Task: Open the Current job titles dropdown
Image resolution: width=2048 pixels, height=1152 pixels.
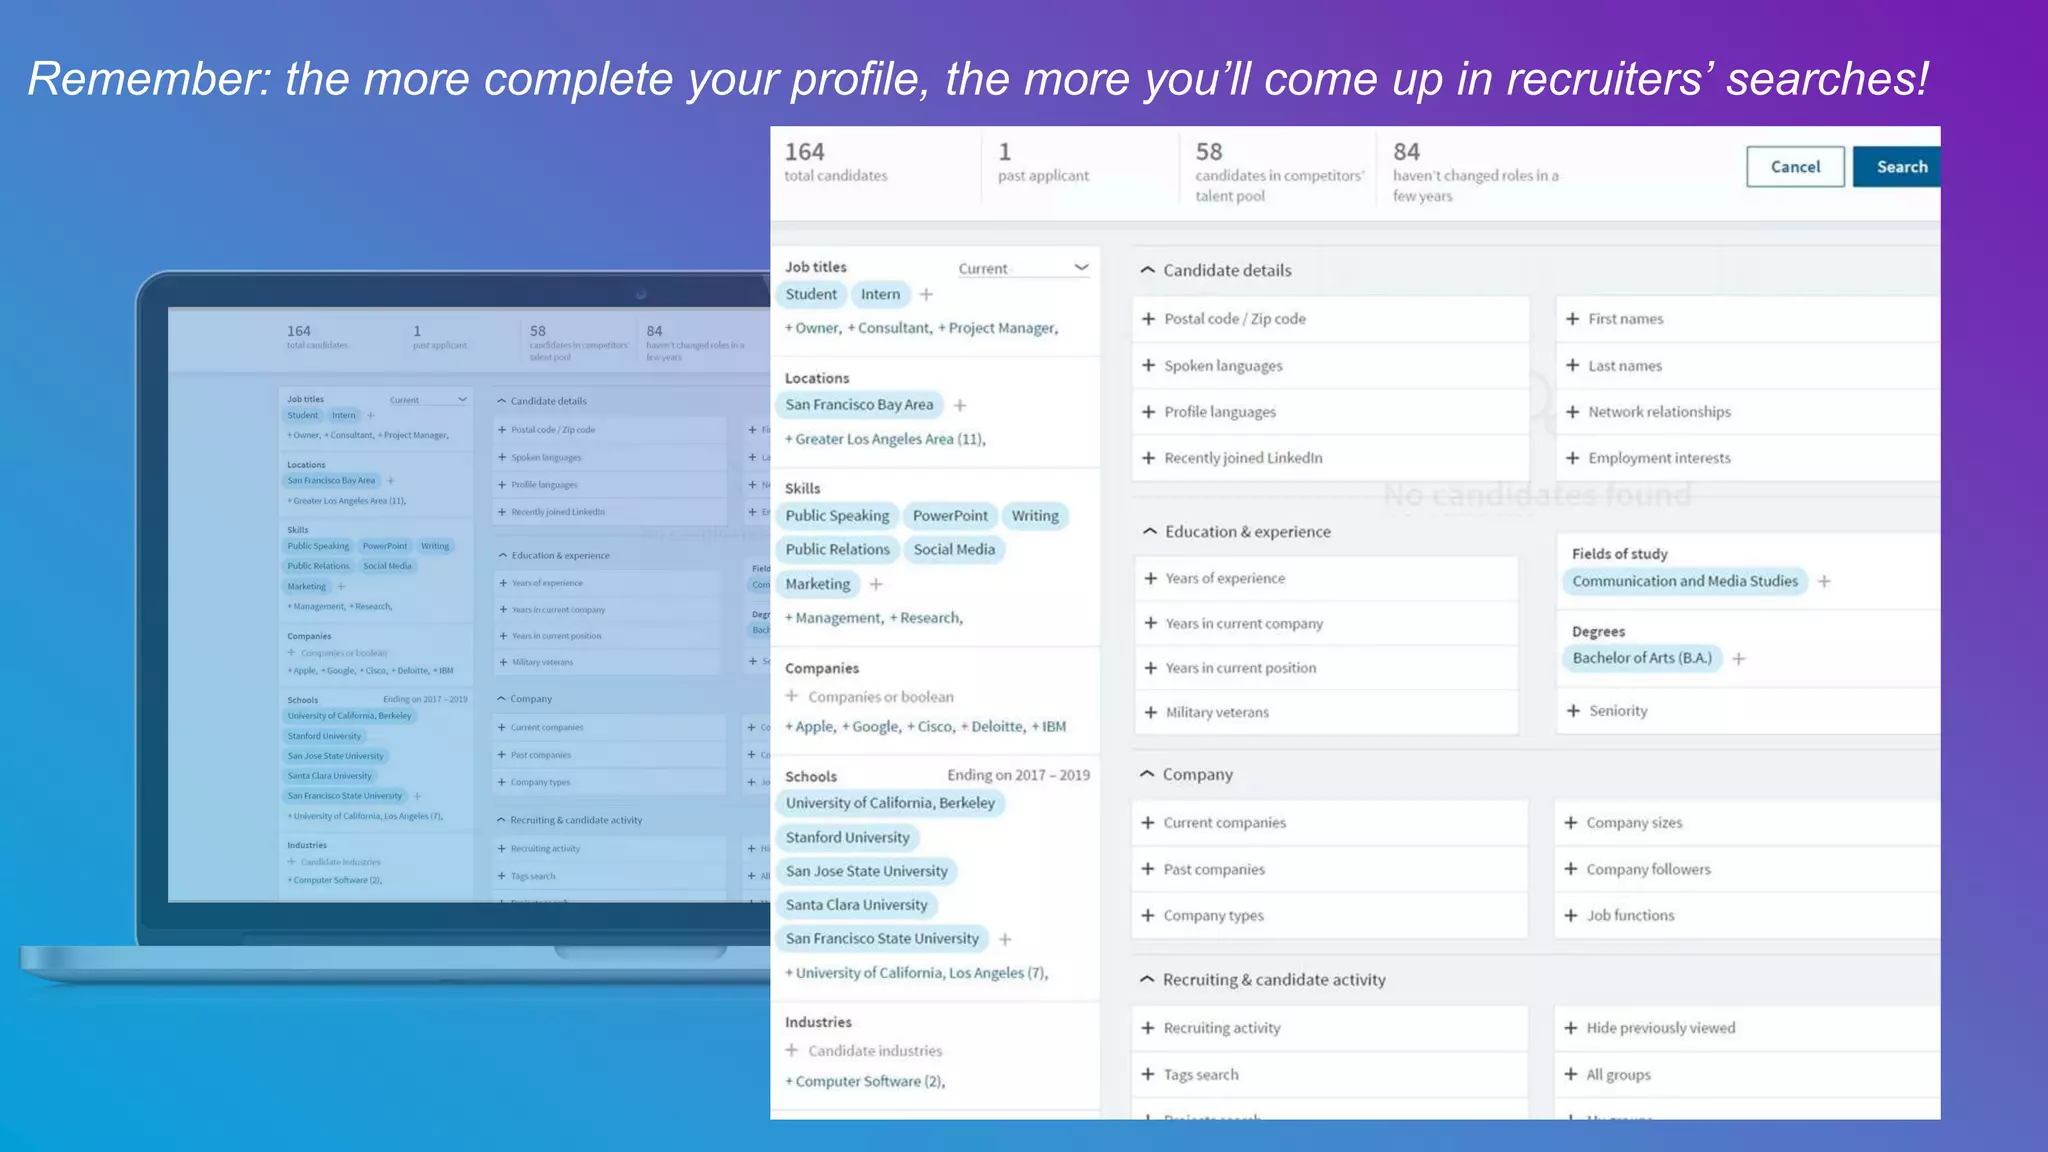Action: click(1023, 268)
